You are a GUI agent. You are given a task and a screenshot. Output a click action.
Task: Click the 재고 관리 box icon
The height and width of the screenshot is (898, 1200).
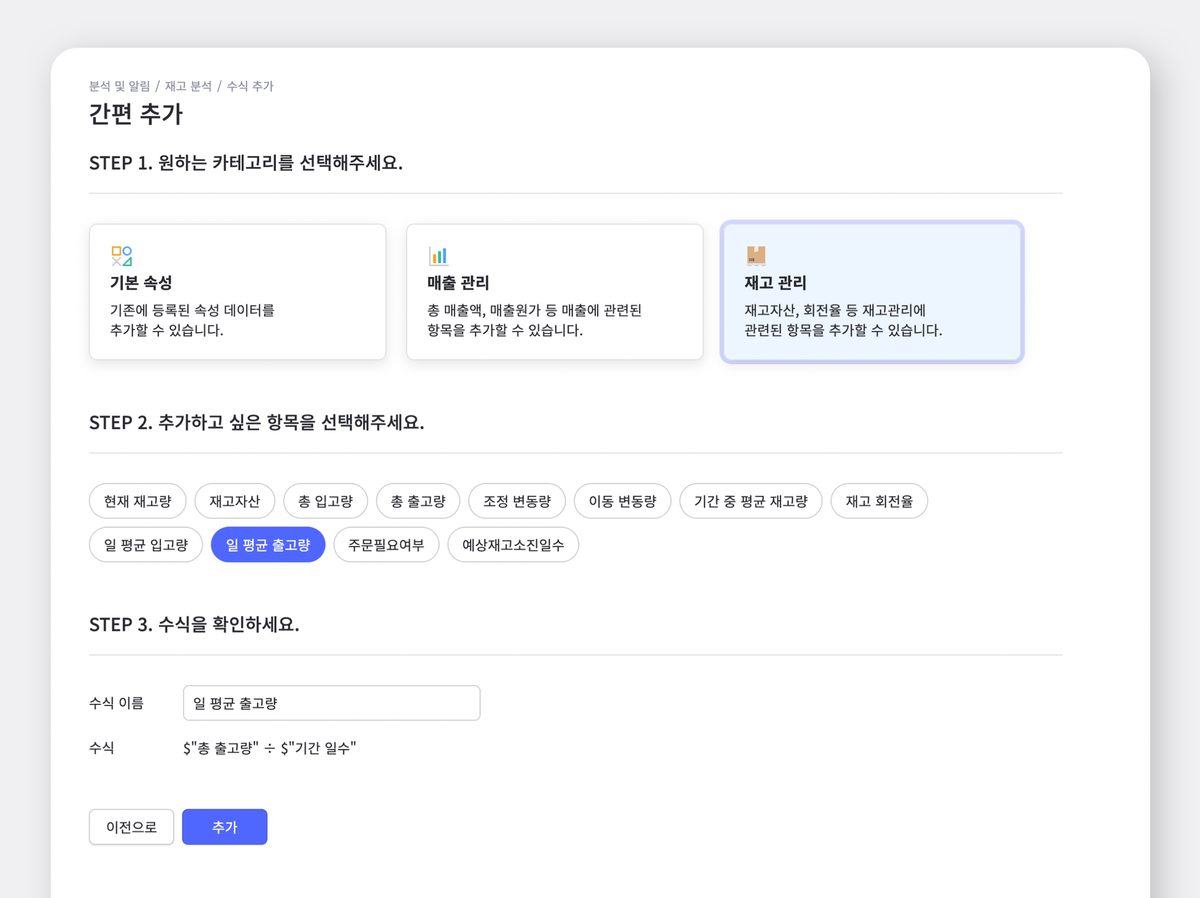[x=756, y=255]
